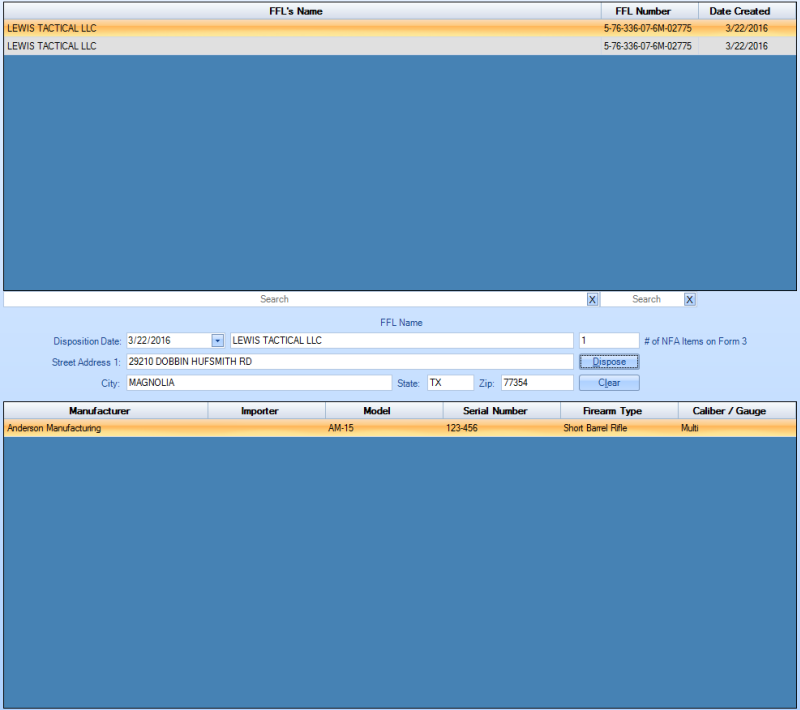
Task: Select the gray LEWIS TACTICAL LLC row
Action: coord(399,46)
